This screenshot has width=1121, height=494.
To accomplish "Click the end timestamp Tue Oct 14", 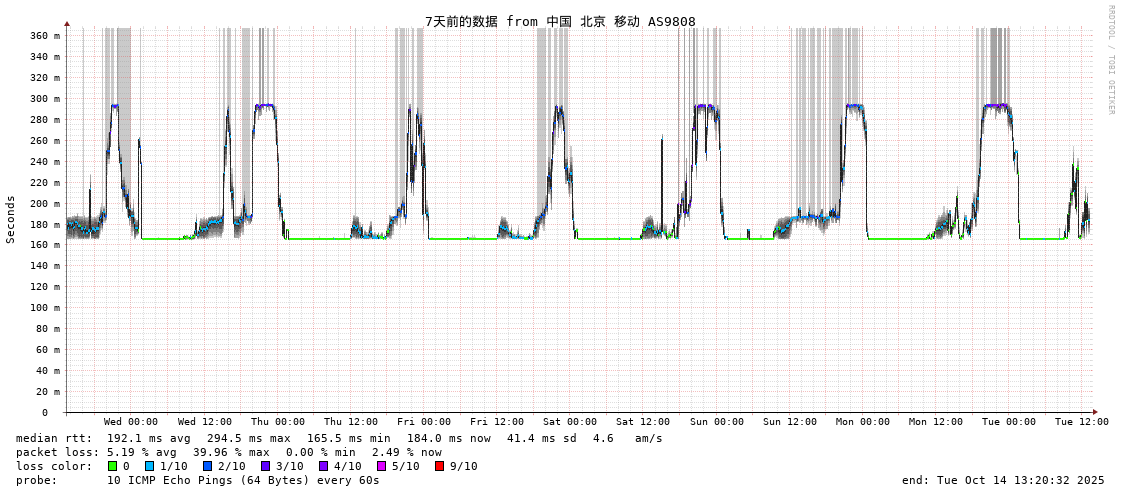I will pos(1003,480).
